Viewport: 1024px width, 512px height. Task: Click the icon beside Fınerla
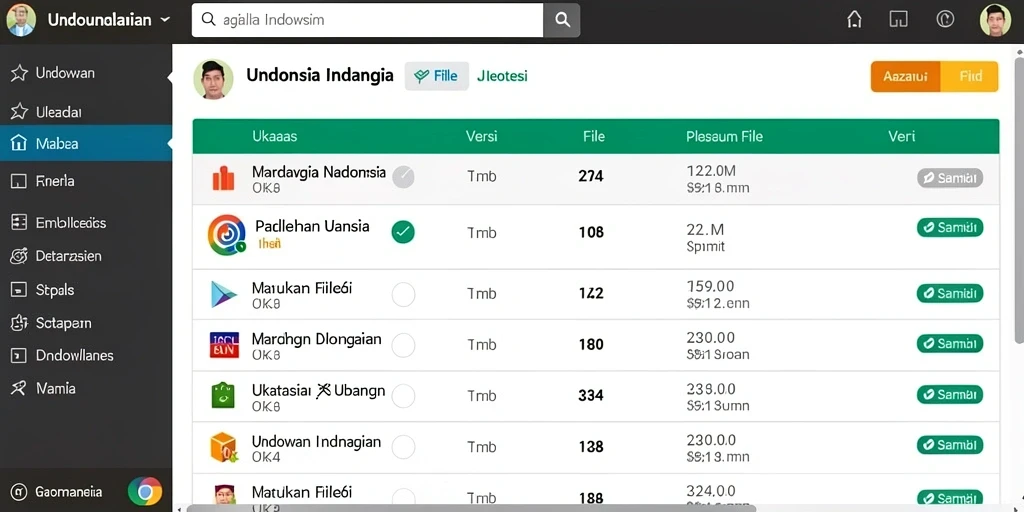[19, 182]
